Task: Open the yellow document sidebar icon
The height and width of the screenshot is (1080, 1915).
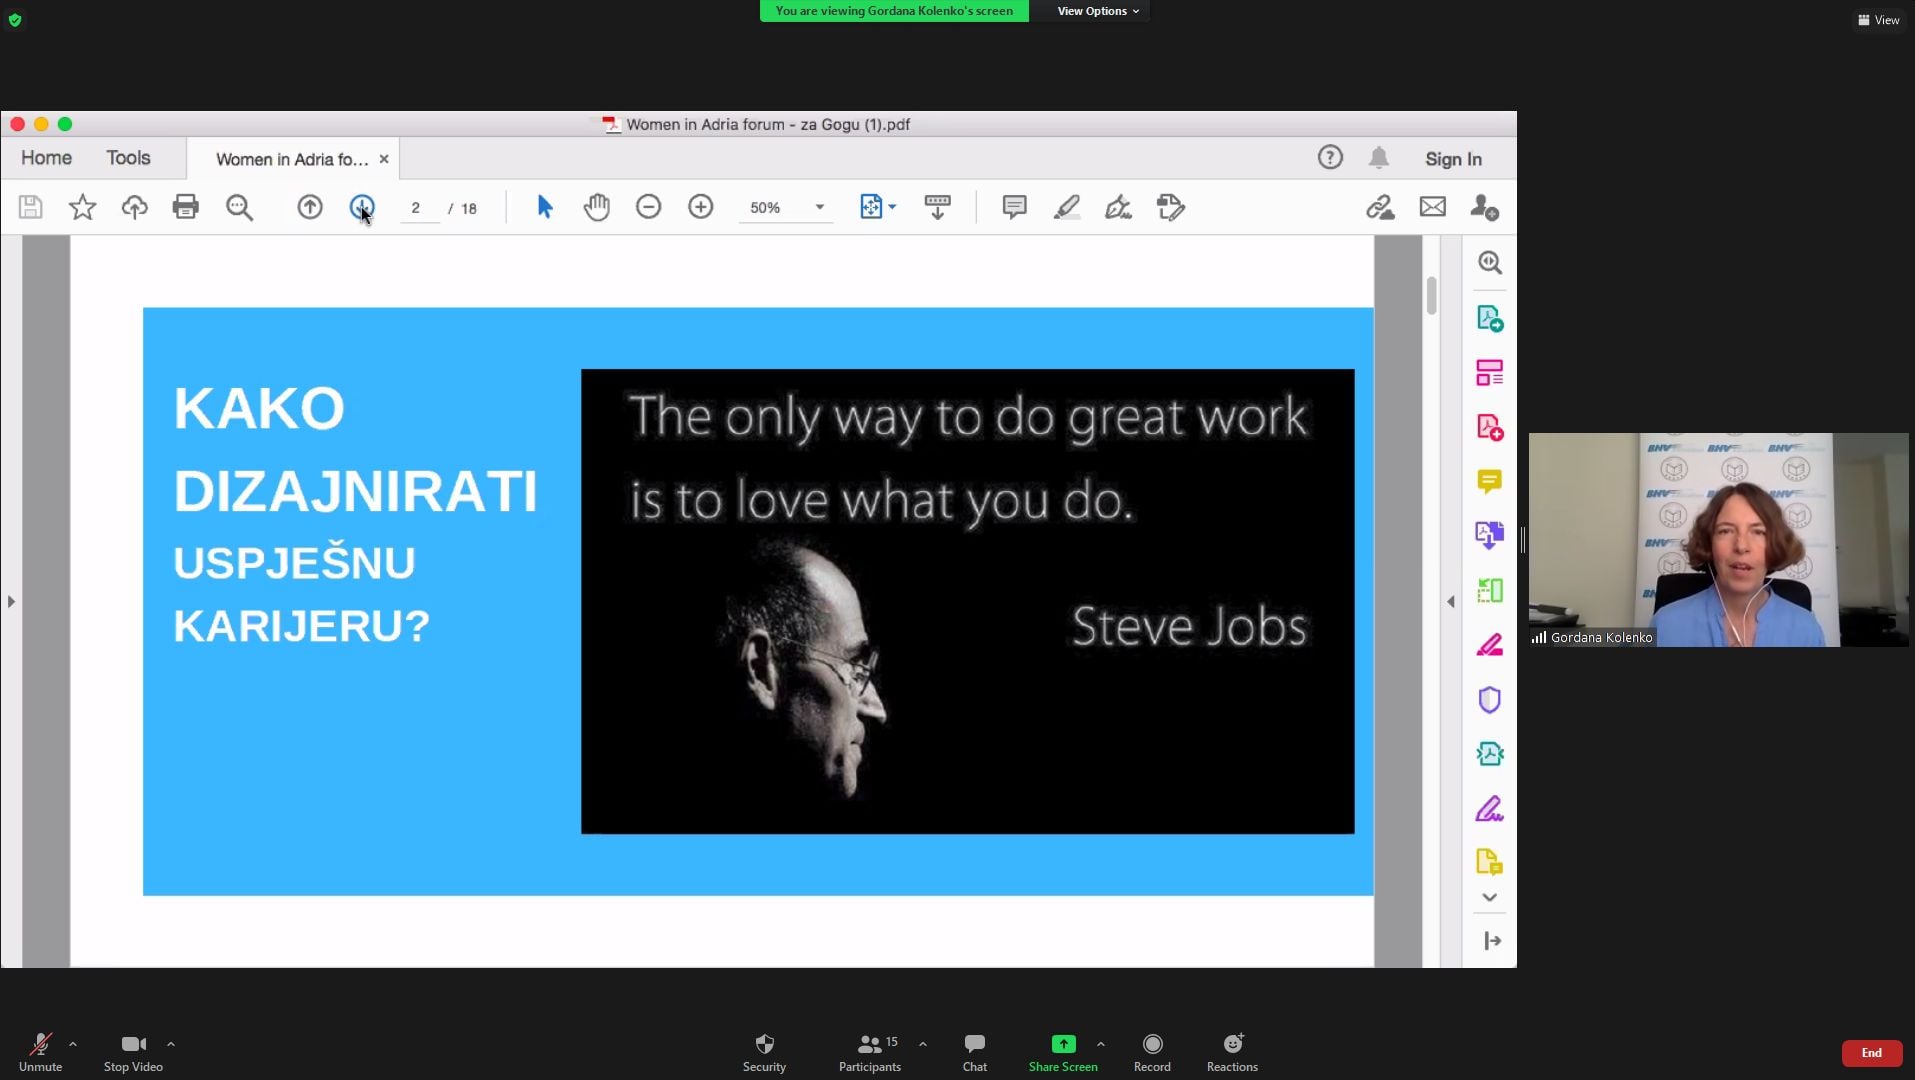Action: [1490, 862]
